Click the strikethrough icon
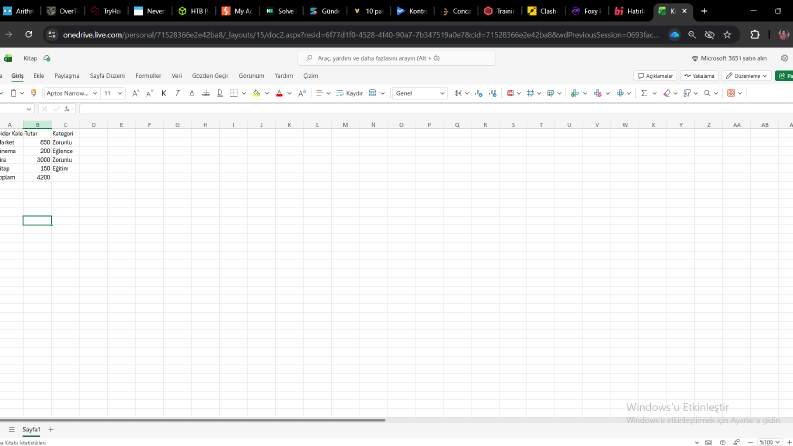The height and width of the screenshot is (446, 793). point(206,93)
